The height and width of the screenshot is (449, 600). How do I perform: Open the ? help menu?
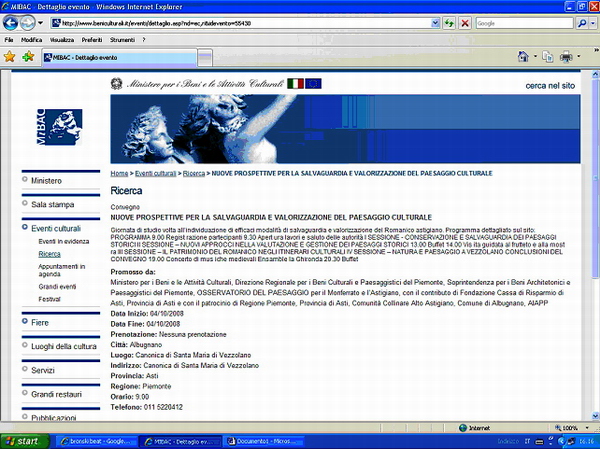point(144,40)
